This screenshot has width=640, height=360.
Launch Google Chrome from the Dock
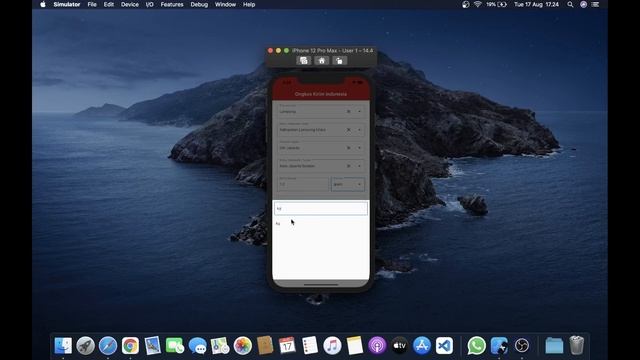point(130,346)
